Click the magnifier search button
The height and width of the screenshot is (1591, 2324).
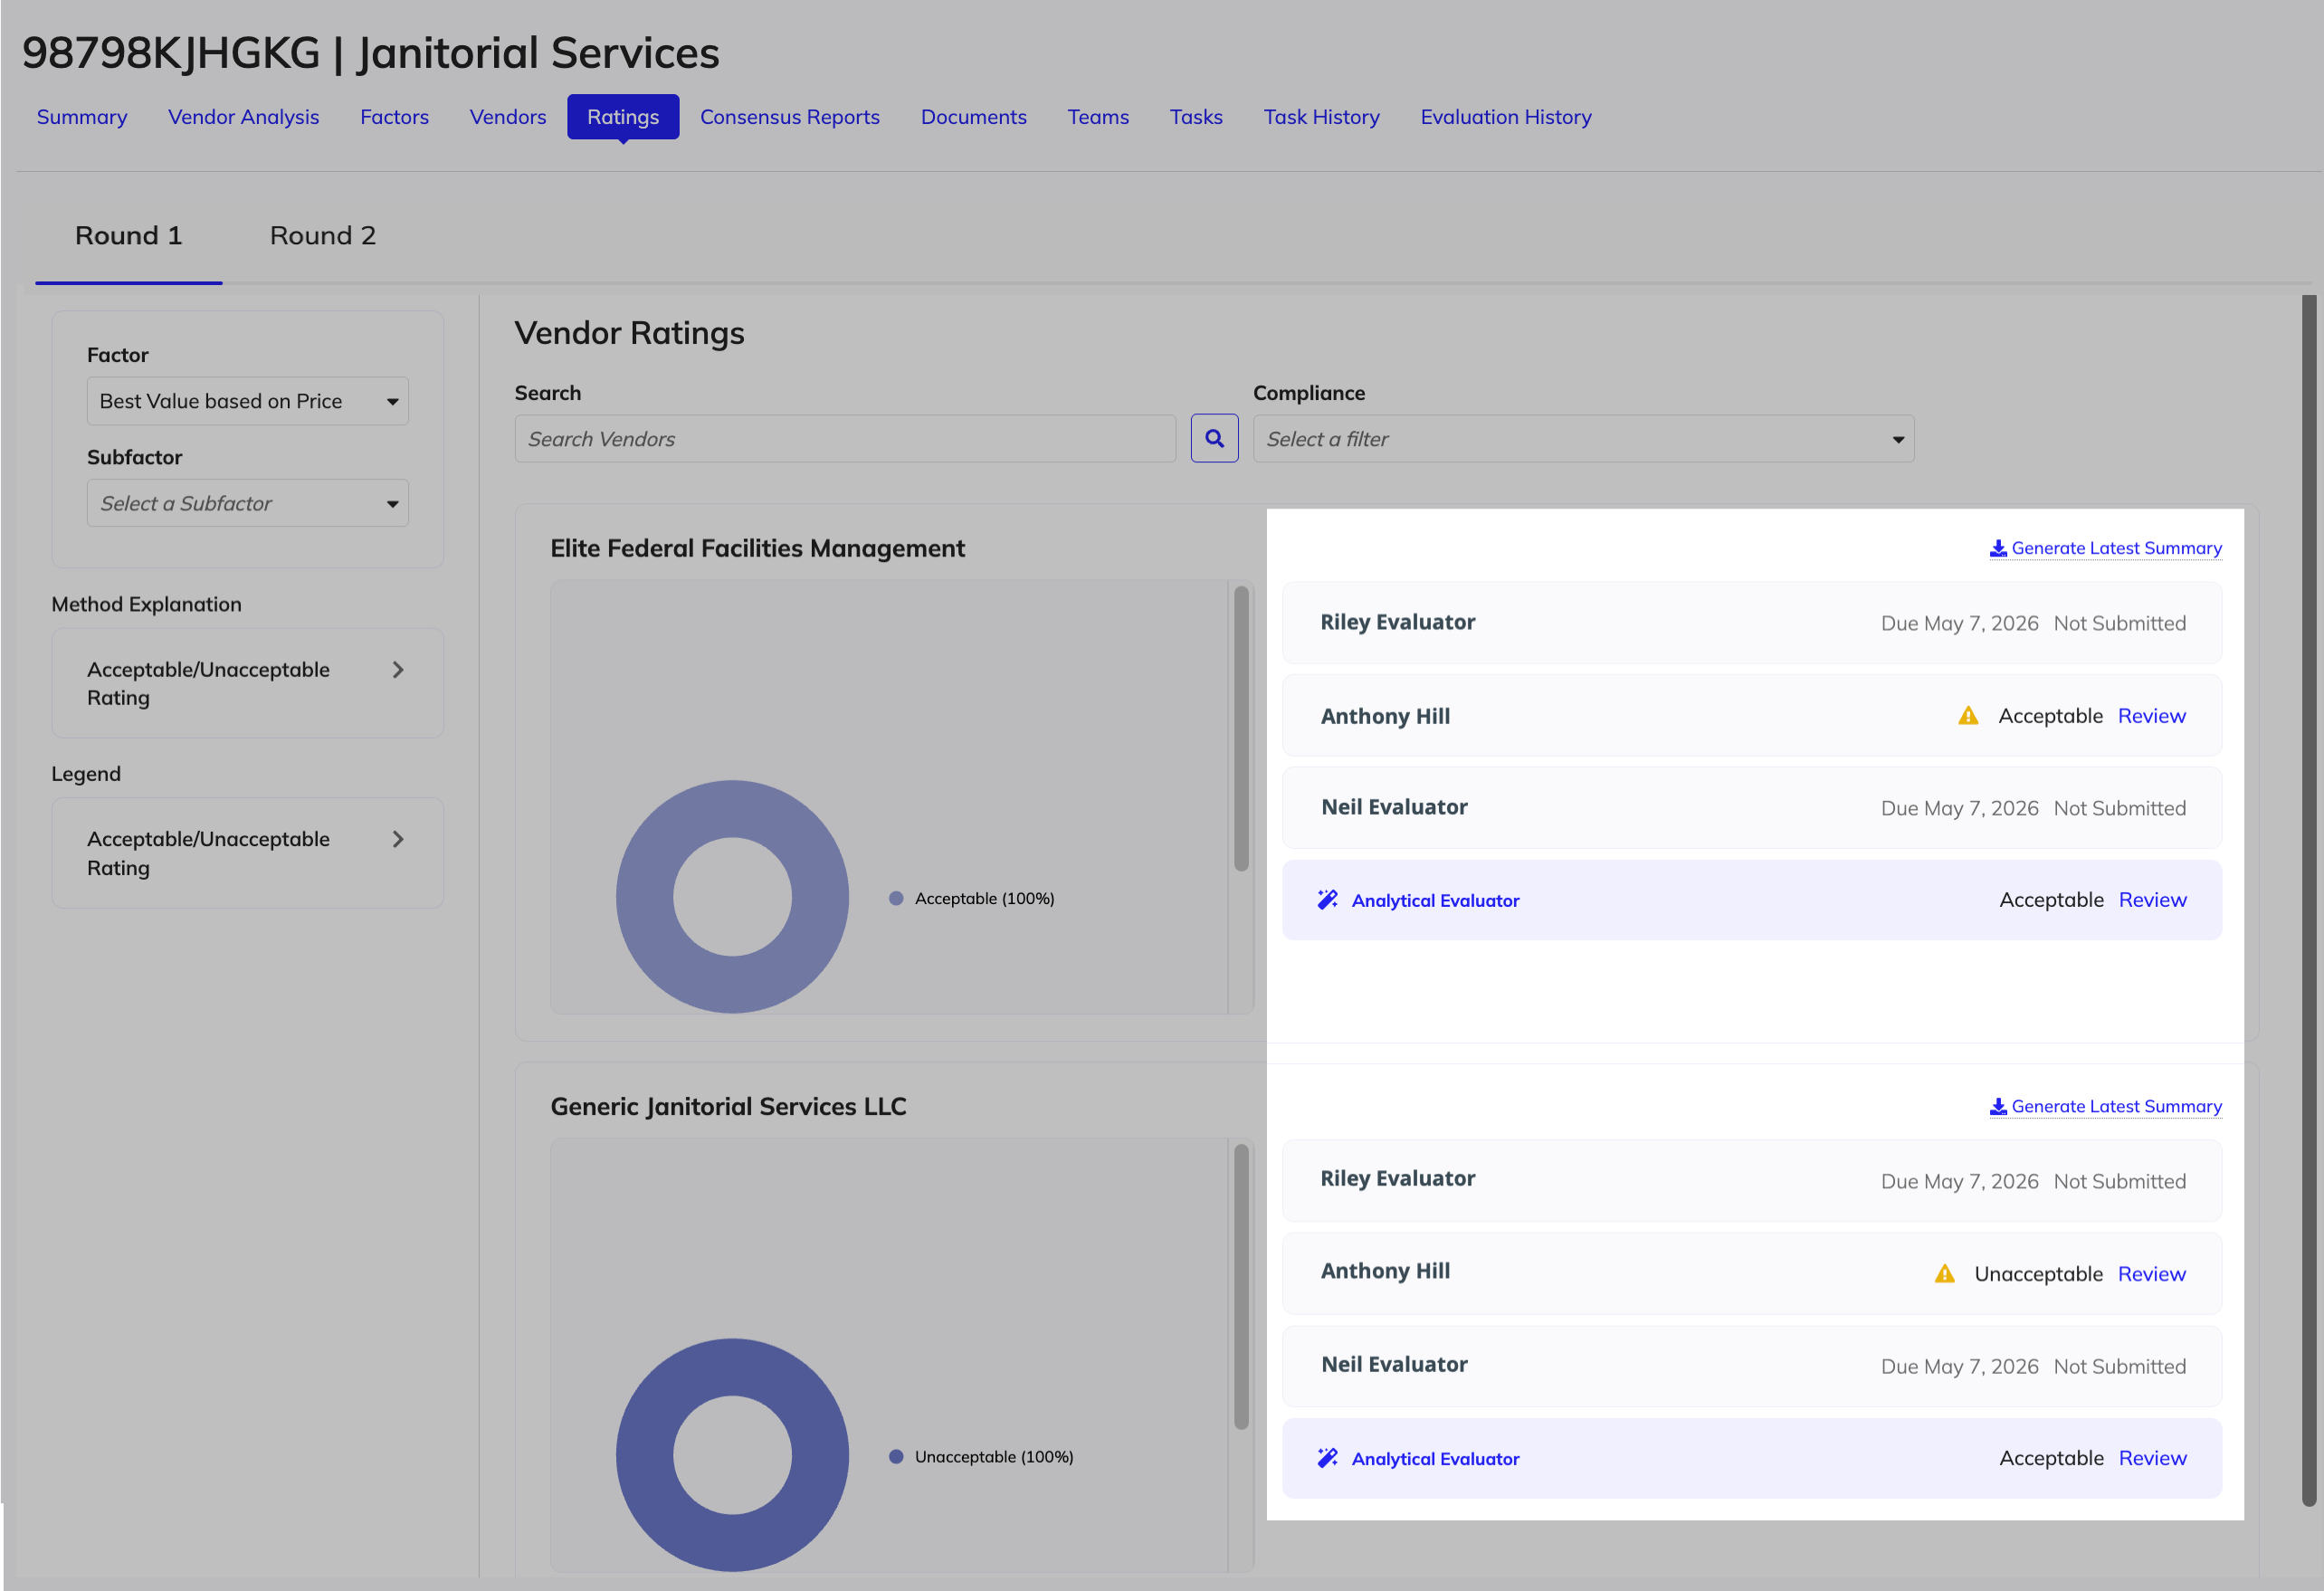pos(1214,438)
